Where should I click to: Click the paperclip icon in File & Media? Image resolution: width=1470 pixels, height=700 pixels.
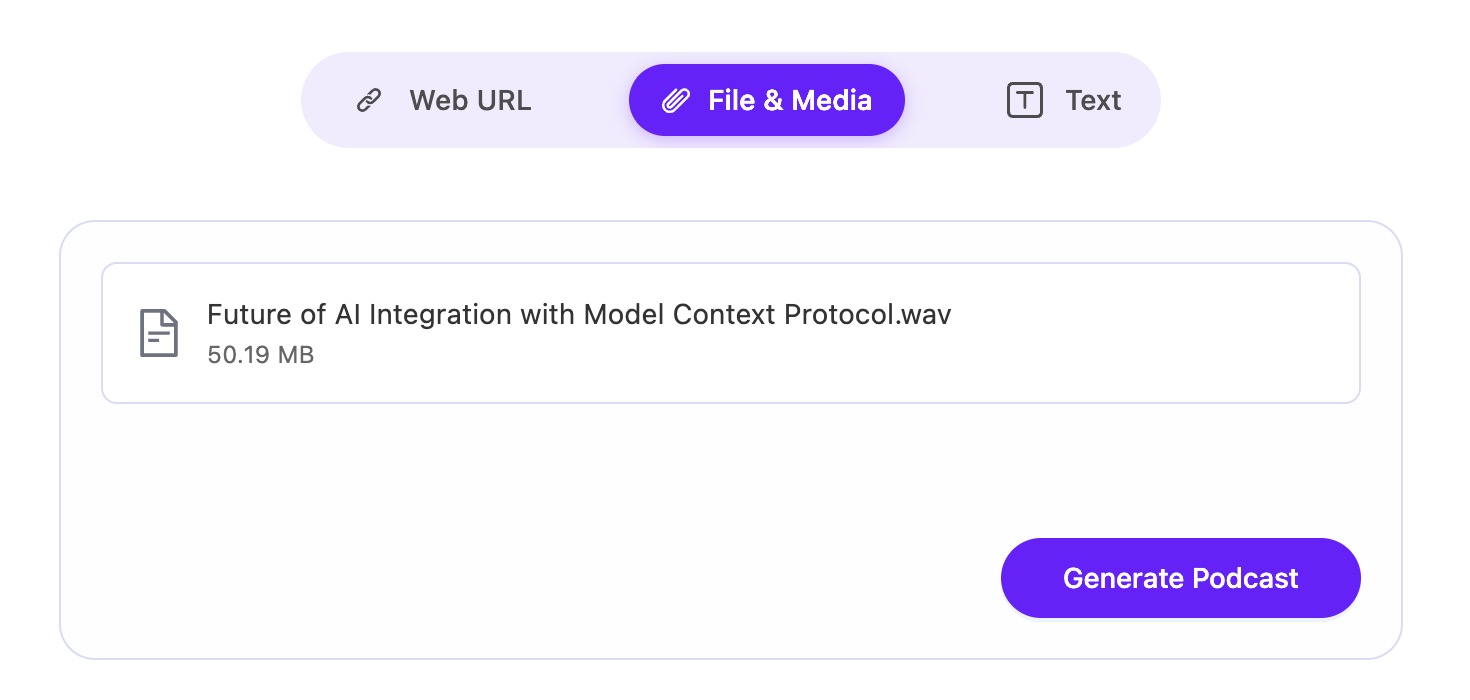677,101
